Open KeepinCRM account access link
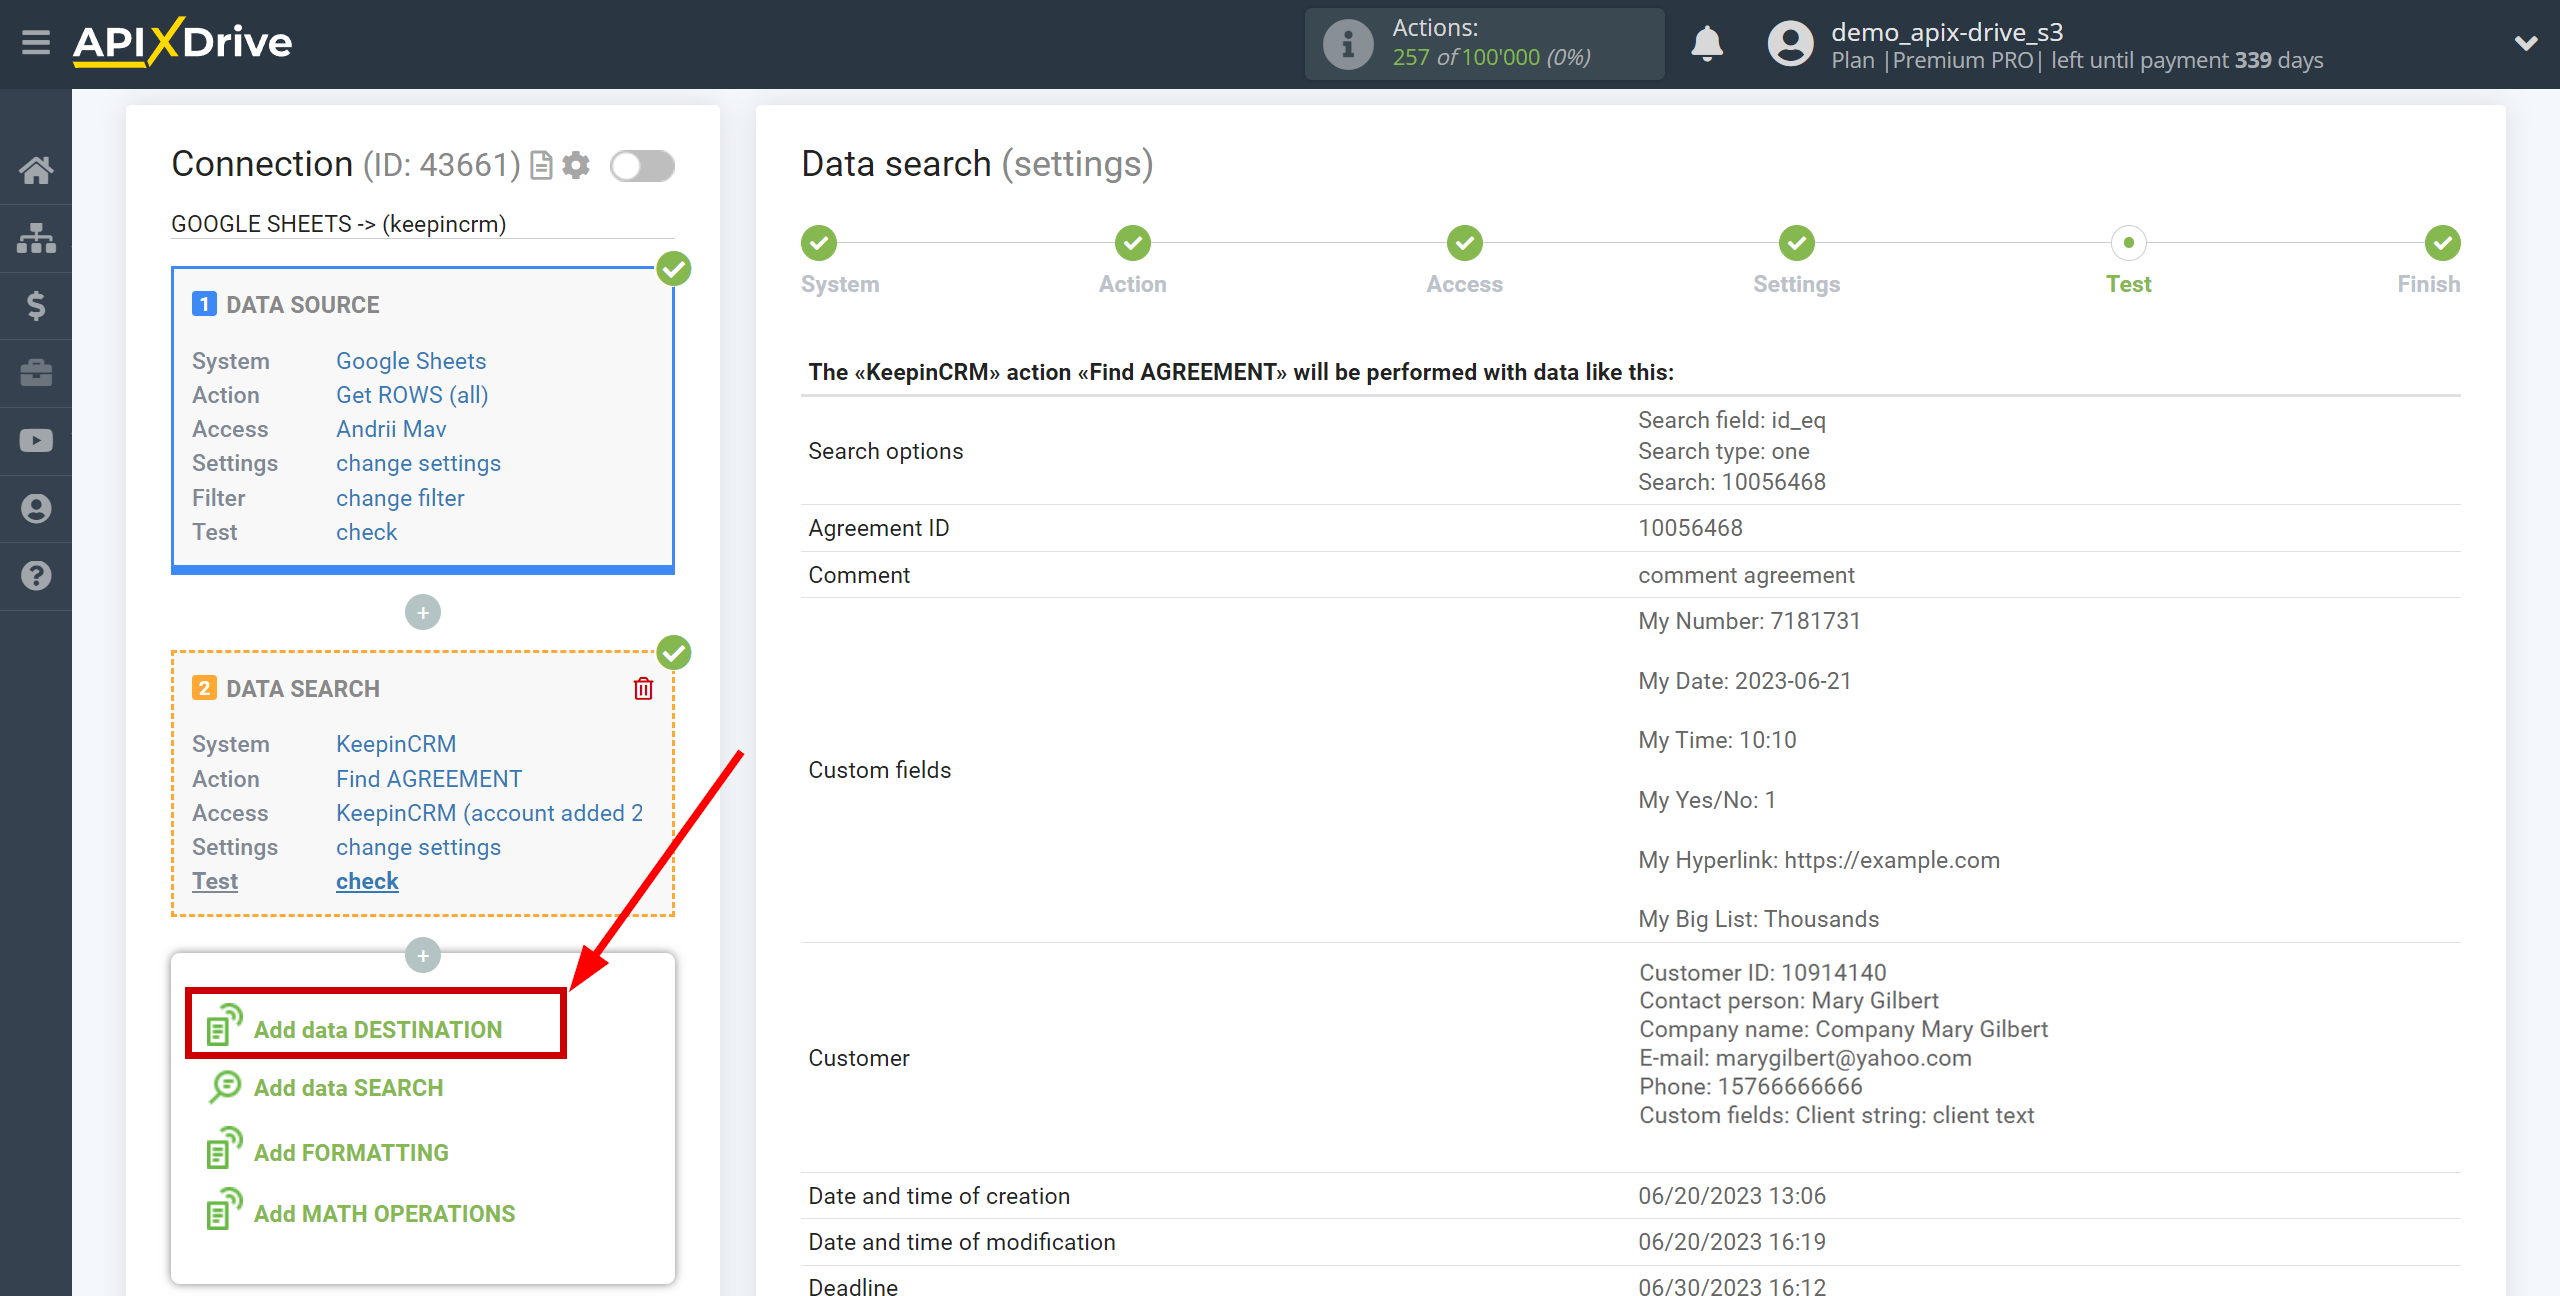 click(489, 813)
